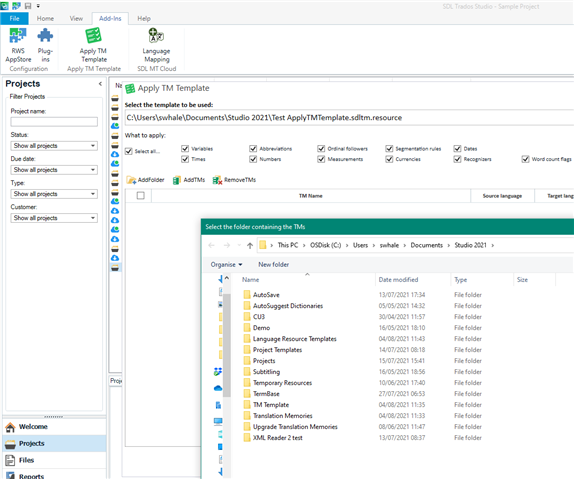Select Projects view in navigation pane
574x479 pixels.
[x=54, y=443]
